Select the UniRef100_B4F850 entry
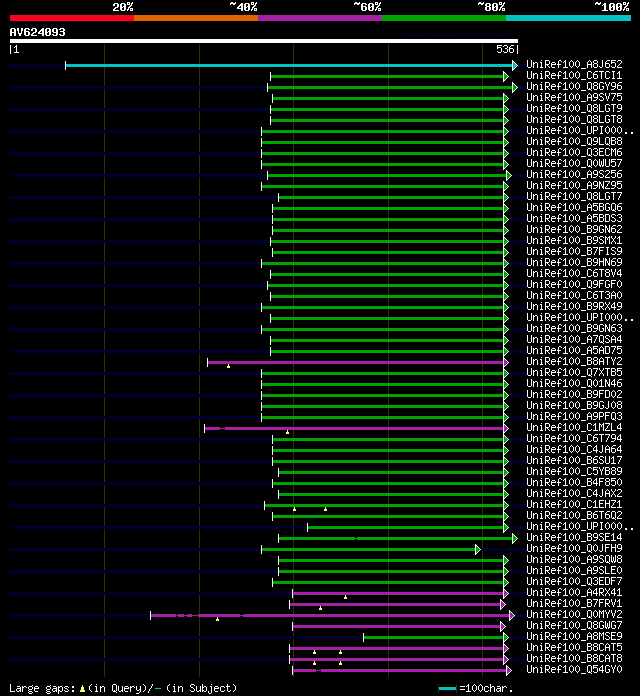This screenshot has width=640, height=696. 574,482
